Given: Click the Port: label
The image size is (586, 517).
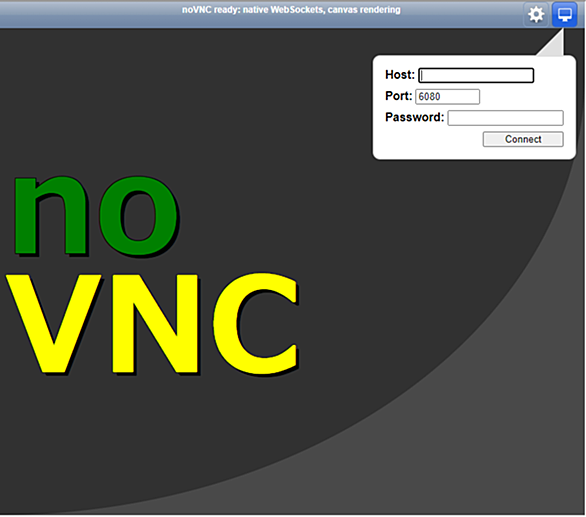Looking at the screenshot, I should pyautogui.click(x=398, y=96).
